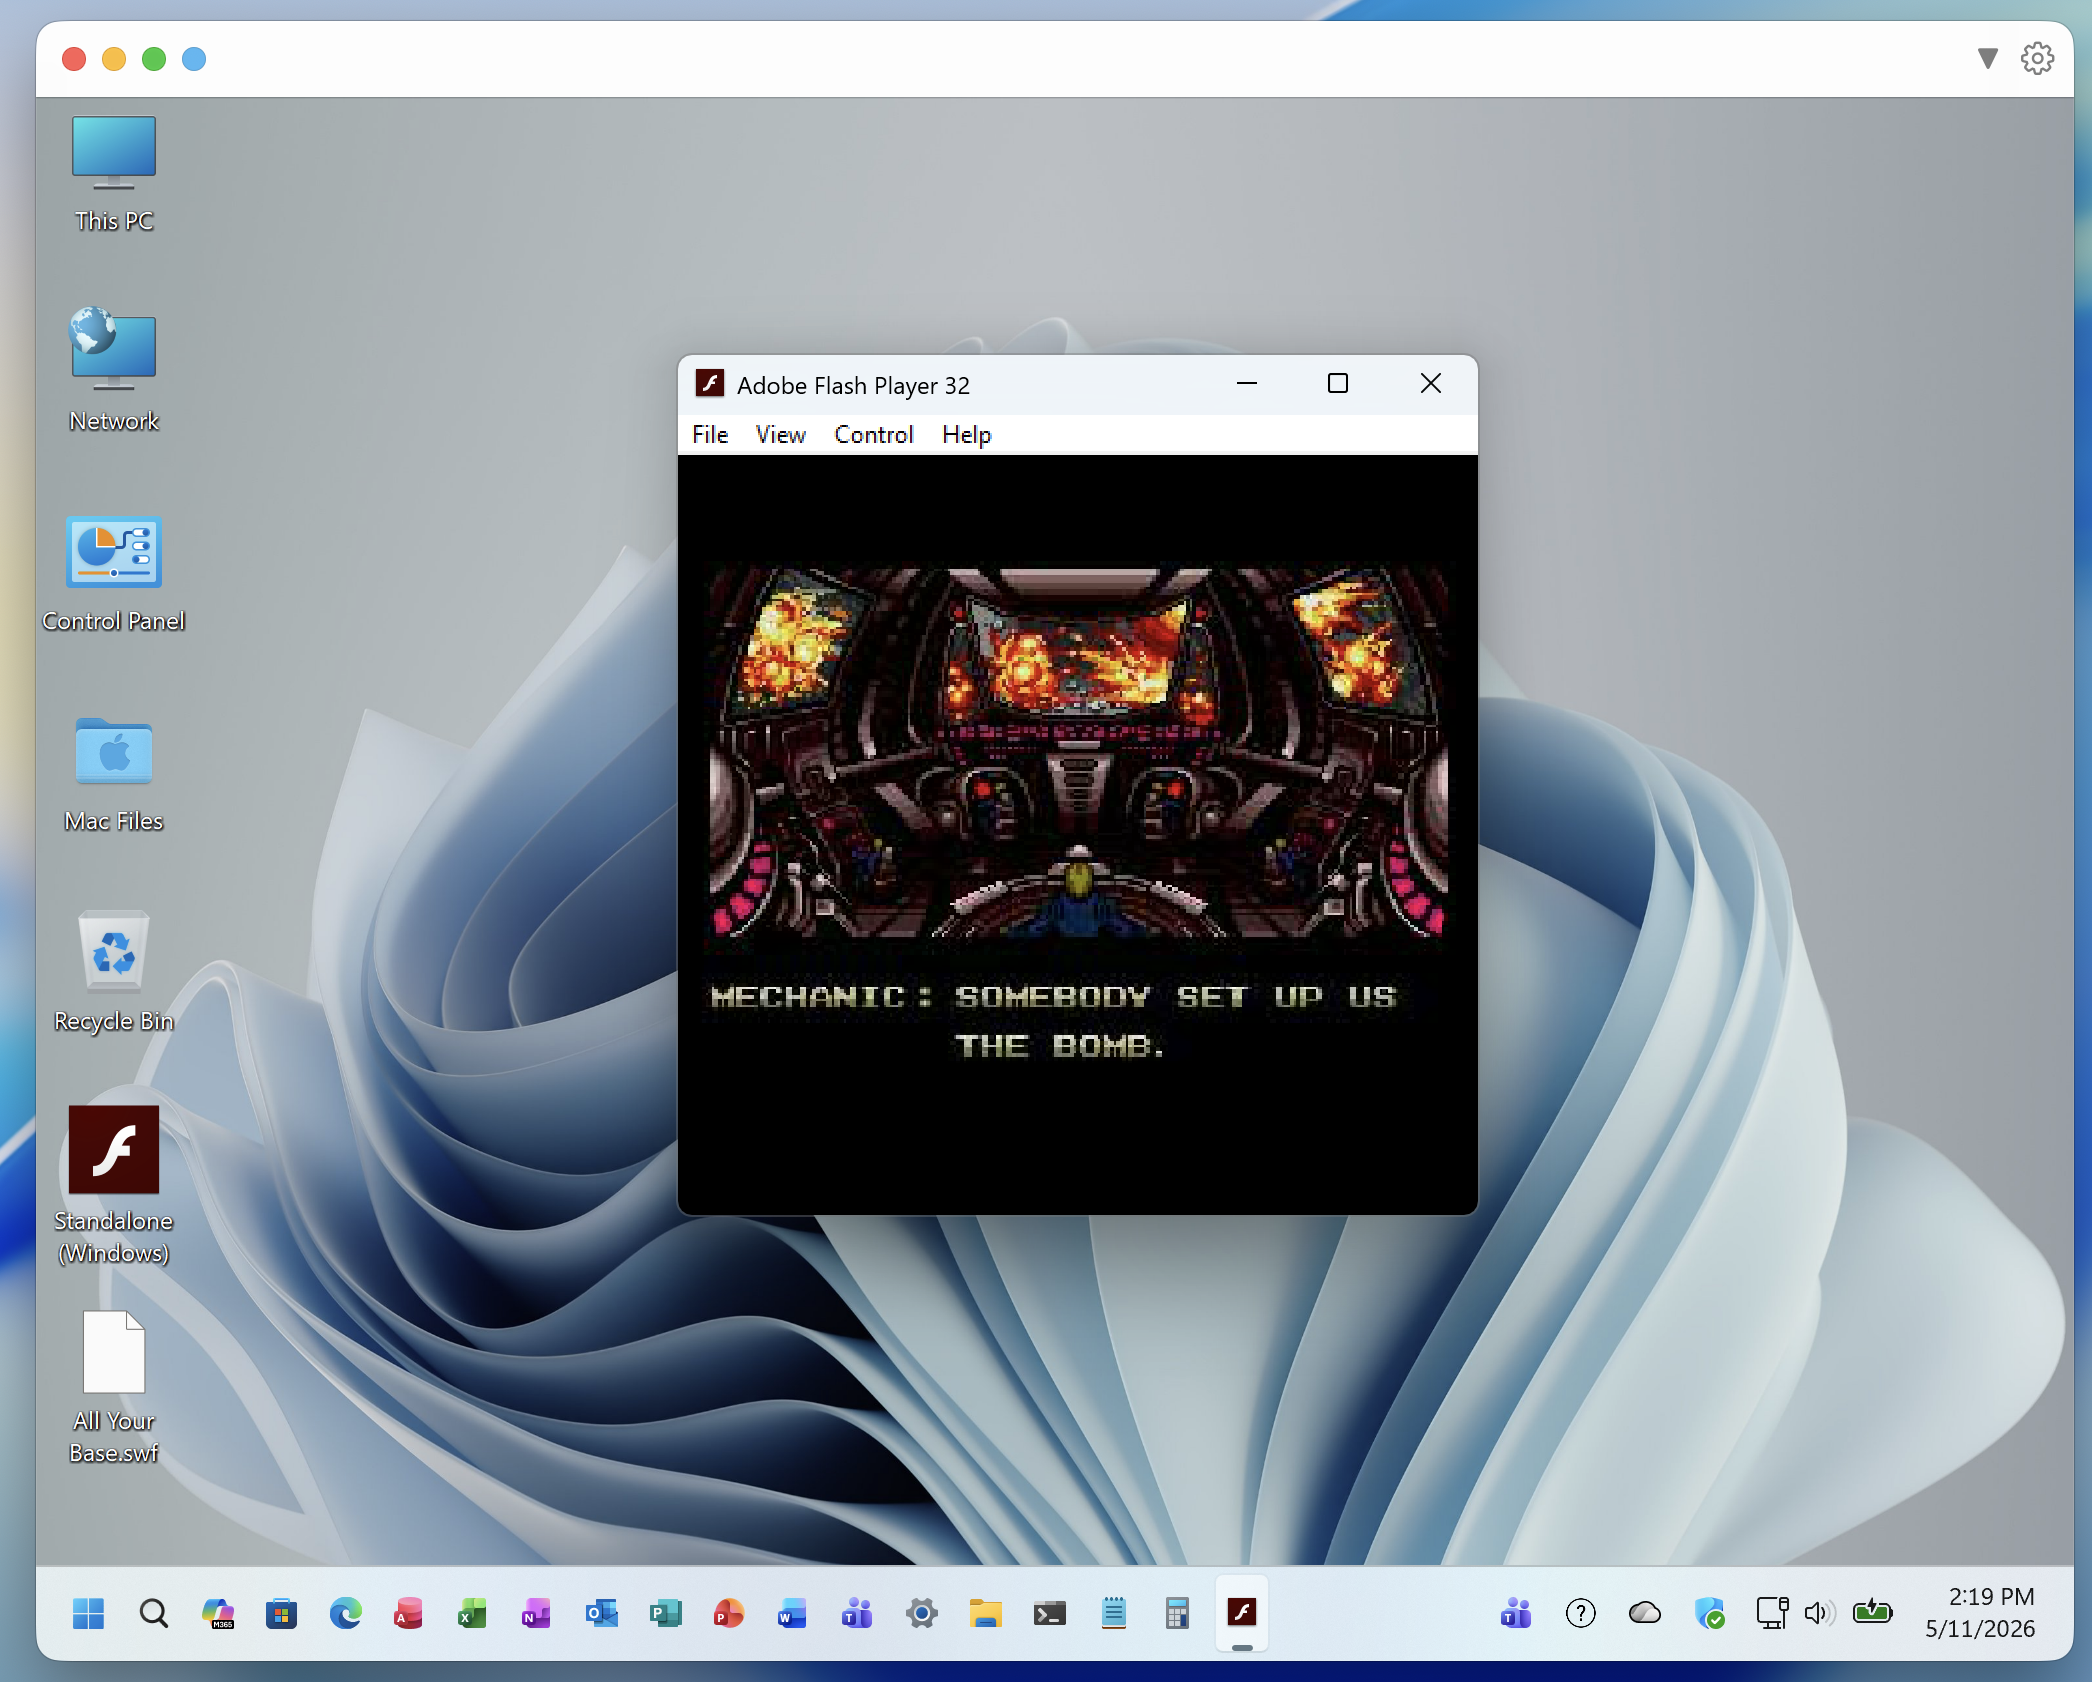The width and height of the screenshot is (2092, 1682).
Task: Click the yellow minimize dot of the VM window
Action: [114, 59]
